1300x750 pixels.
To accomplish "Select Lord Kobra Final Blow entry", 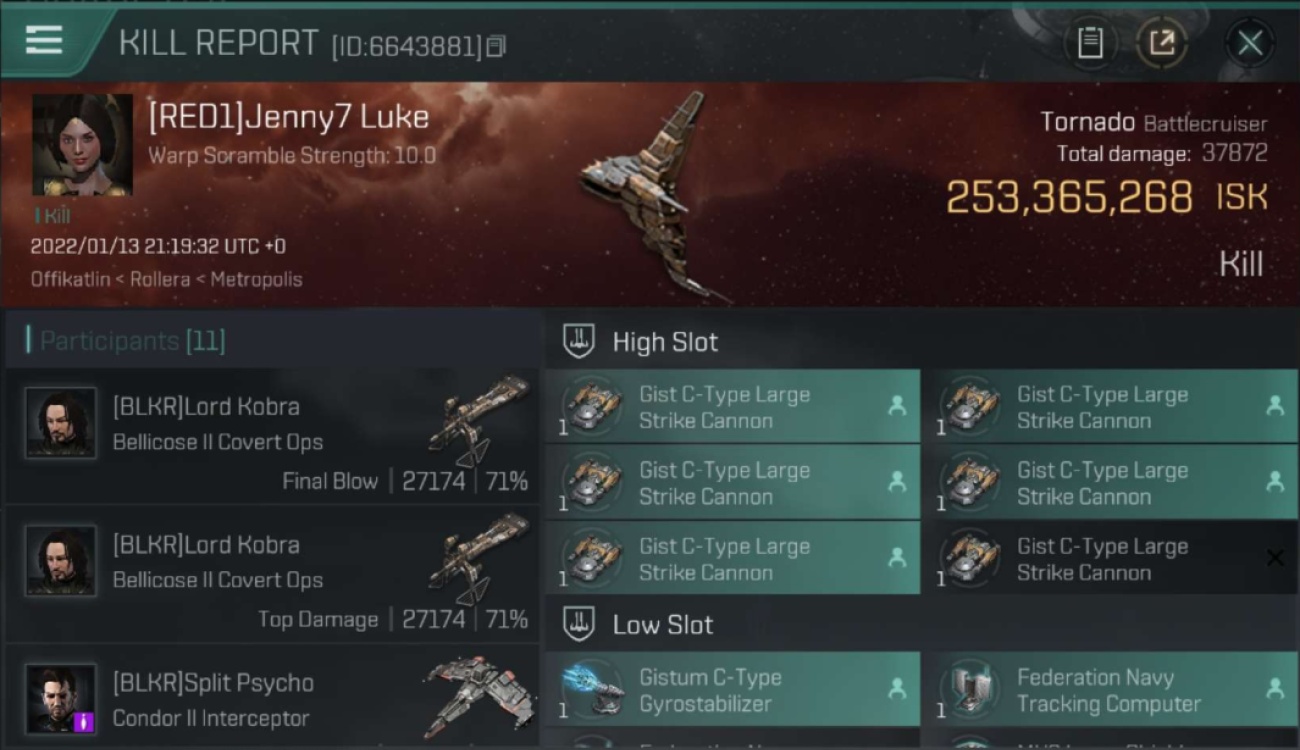I will coord(272,437).
